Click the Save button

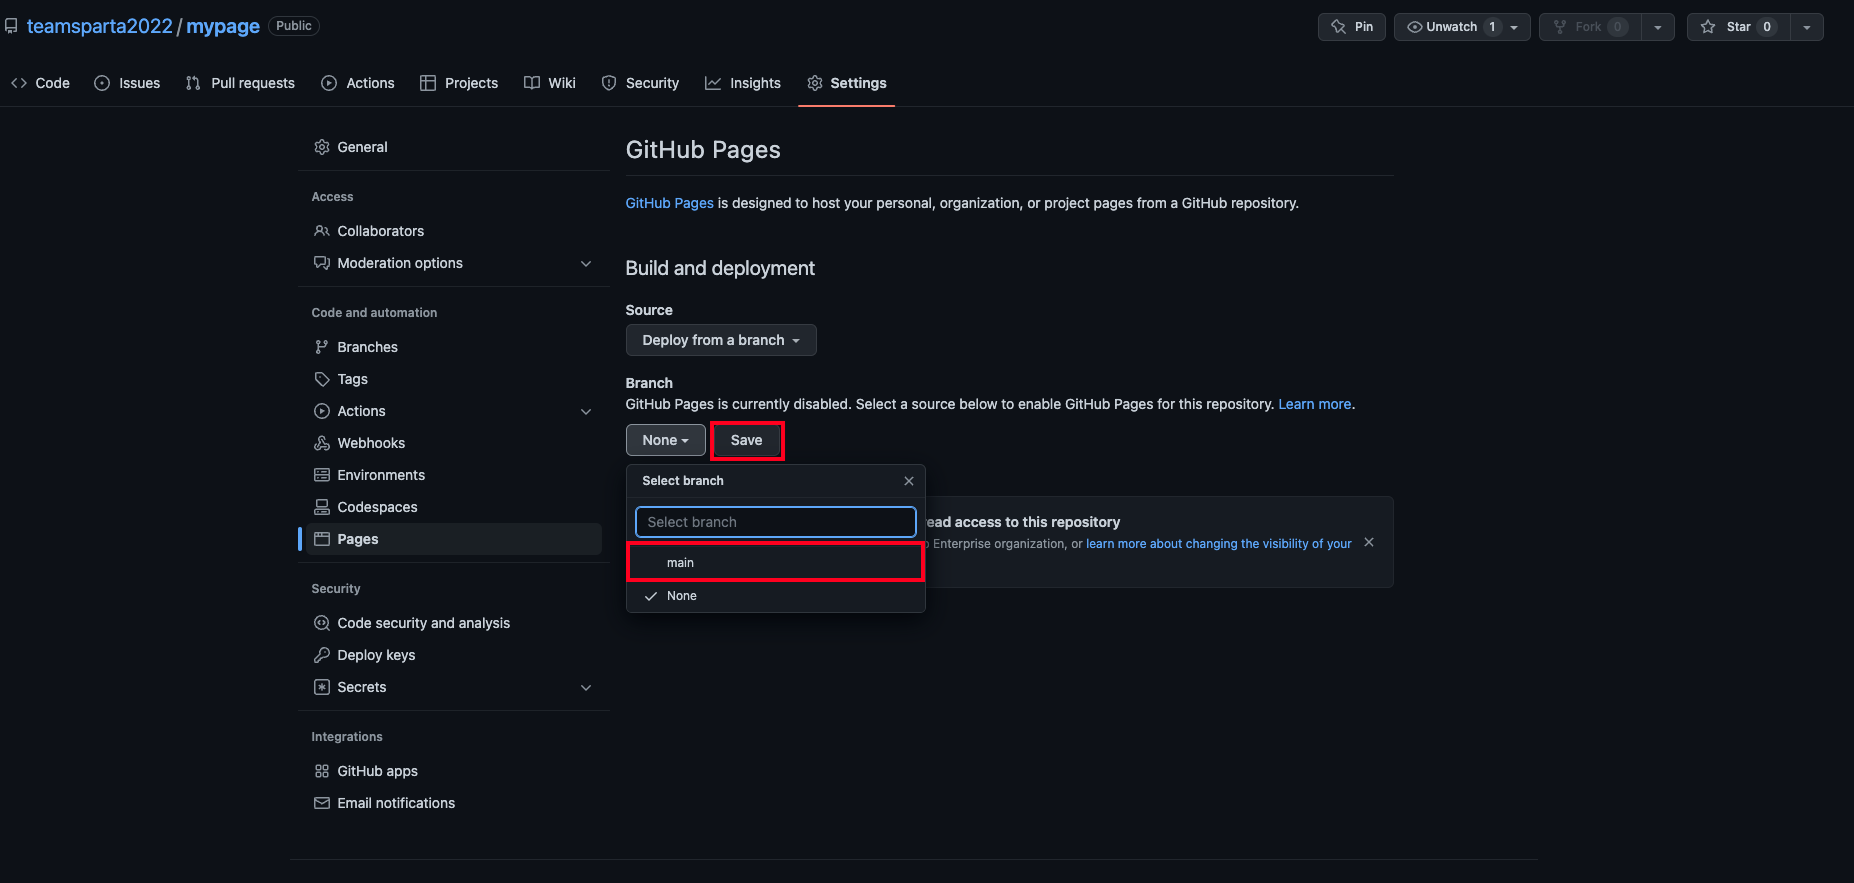pyautogui.click(x=746, y=440)
